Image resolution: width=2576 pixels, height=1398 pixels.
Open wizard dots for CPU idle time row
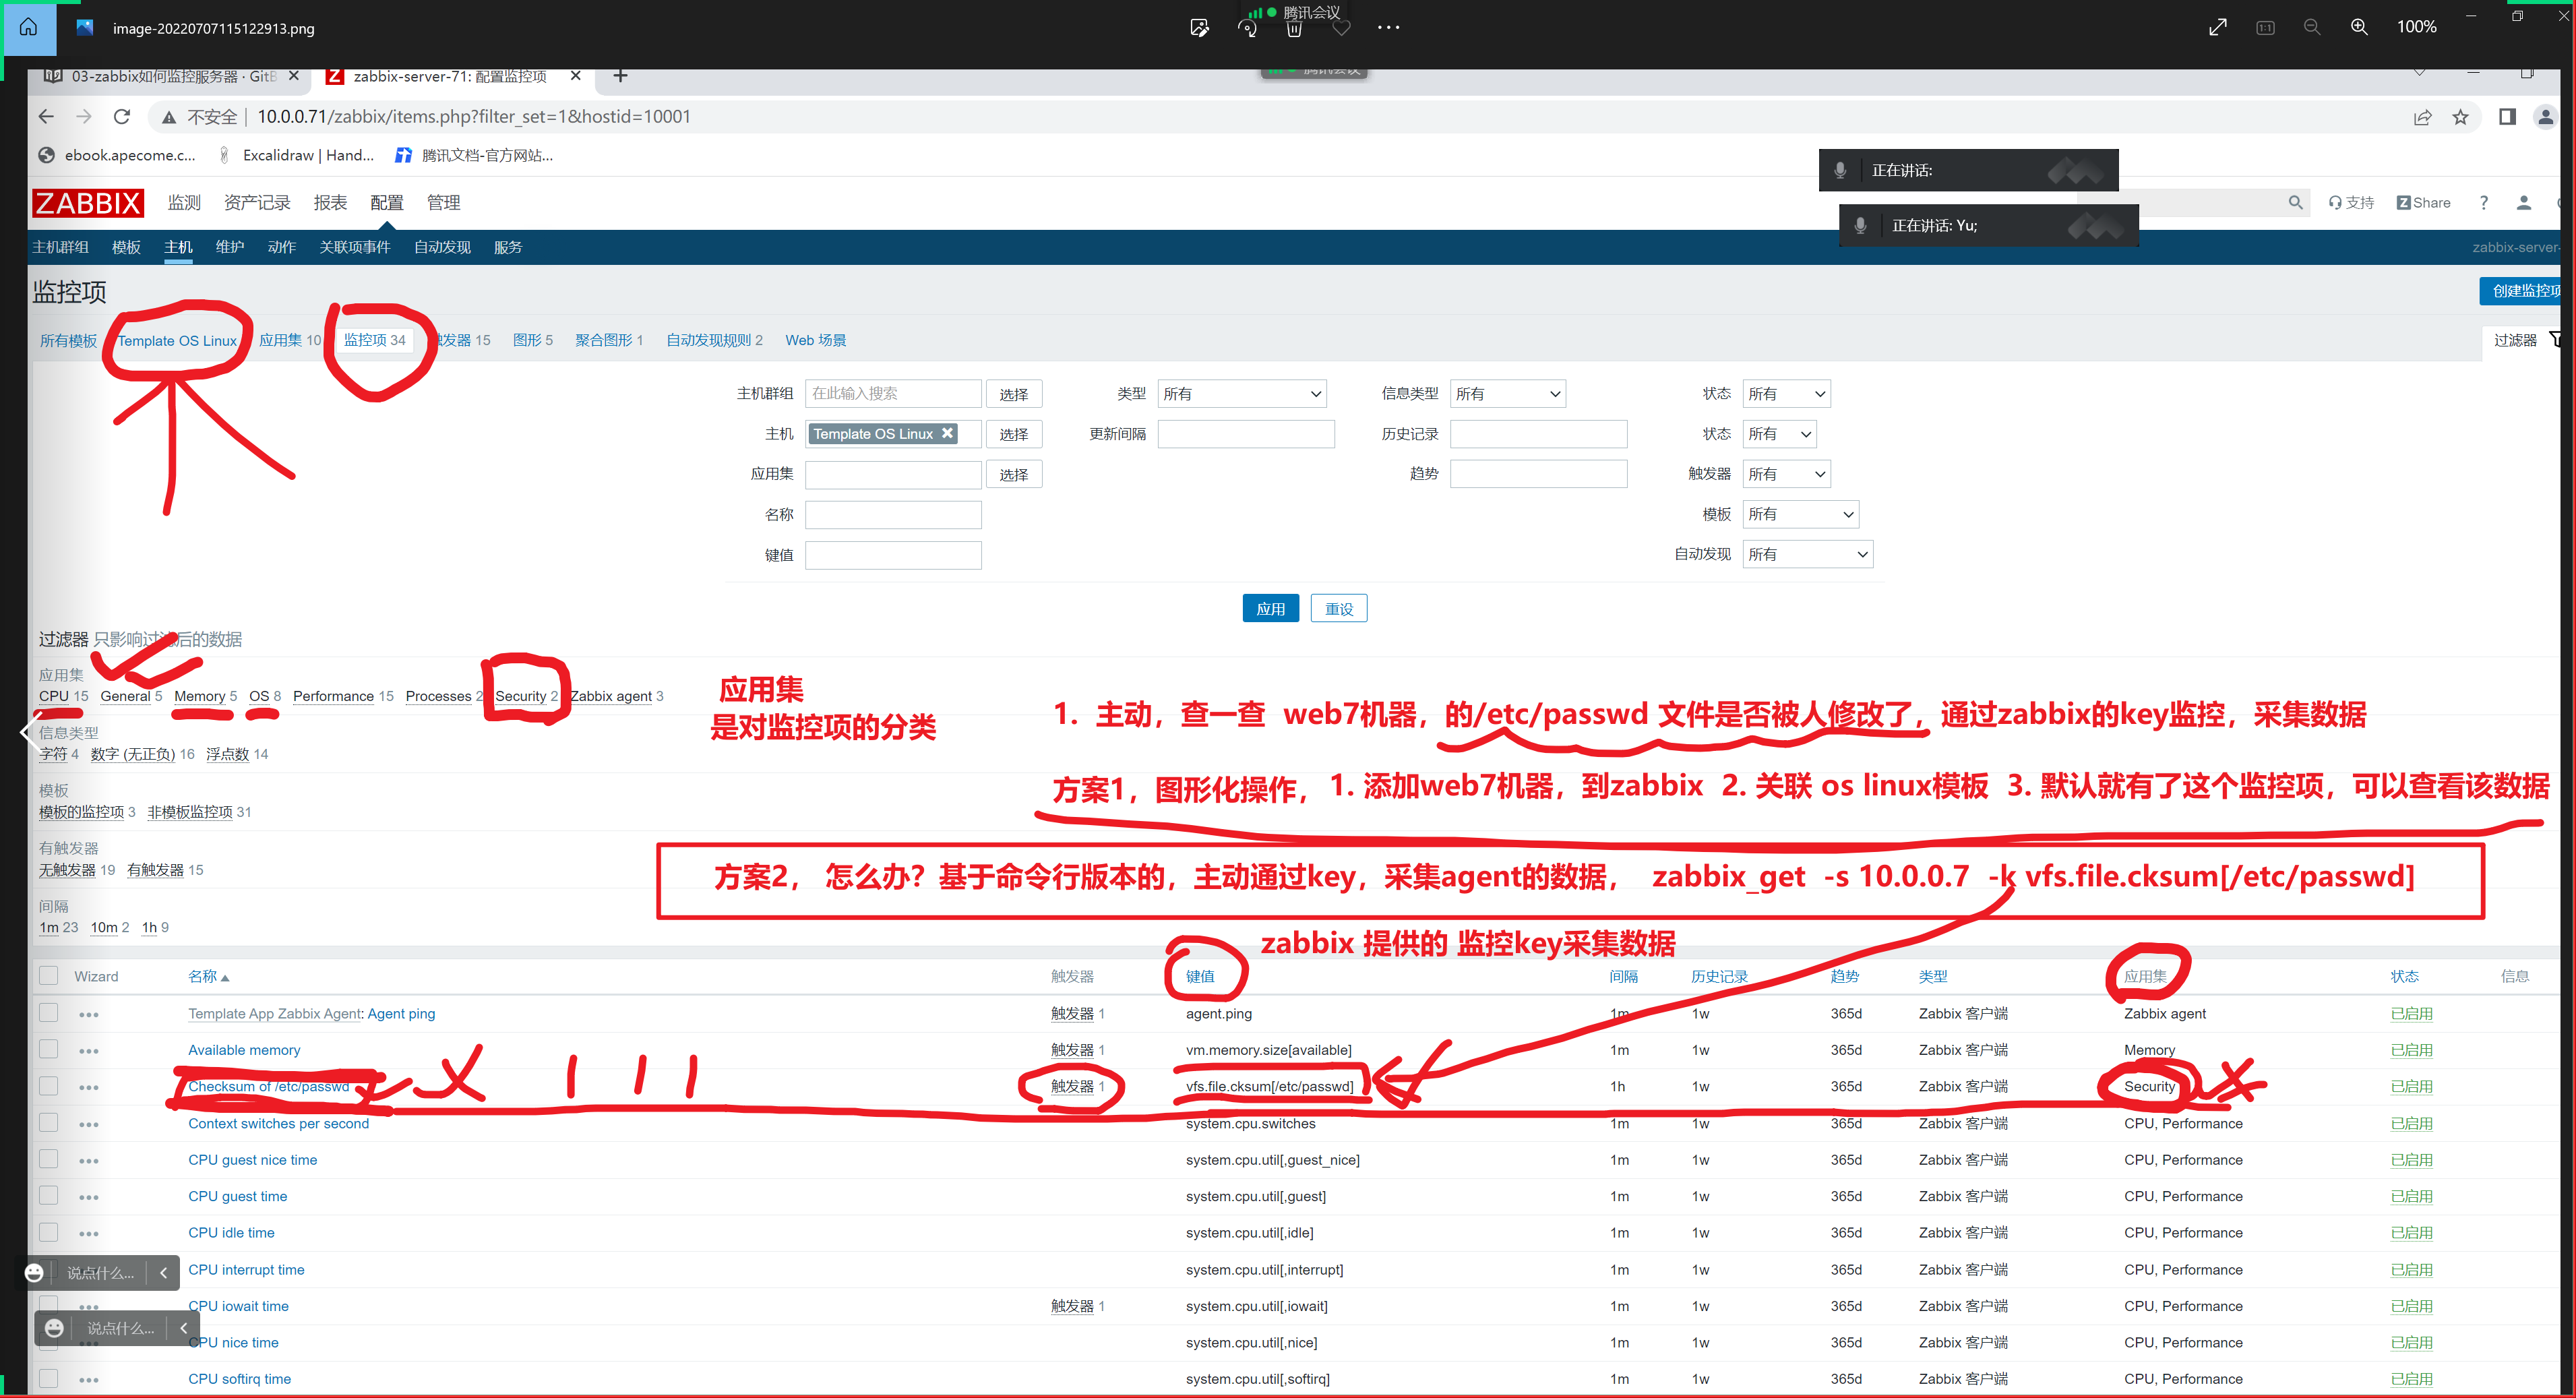point(88,1234)
